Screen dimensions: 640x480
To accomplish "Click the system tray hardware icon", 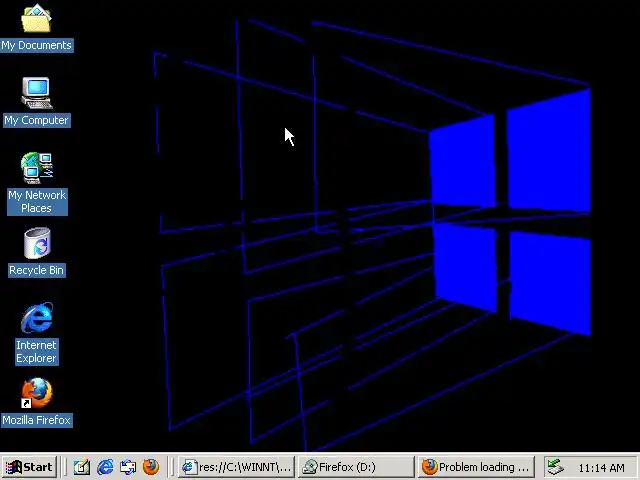I will pos(556,467).
